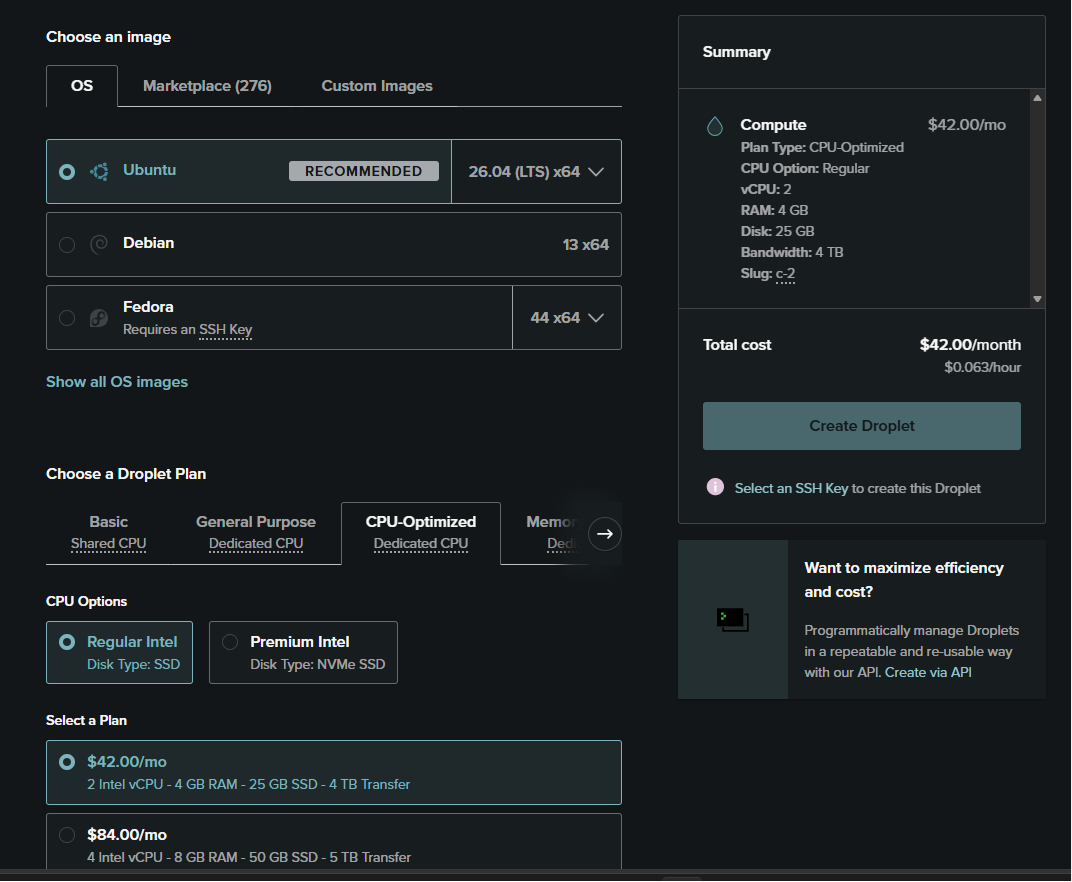Click the Summary scrollbar up arrow
This screenshot has height=882, width=1072.
[x=1037, y=98]
